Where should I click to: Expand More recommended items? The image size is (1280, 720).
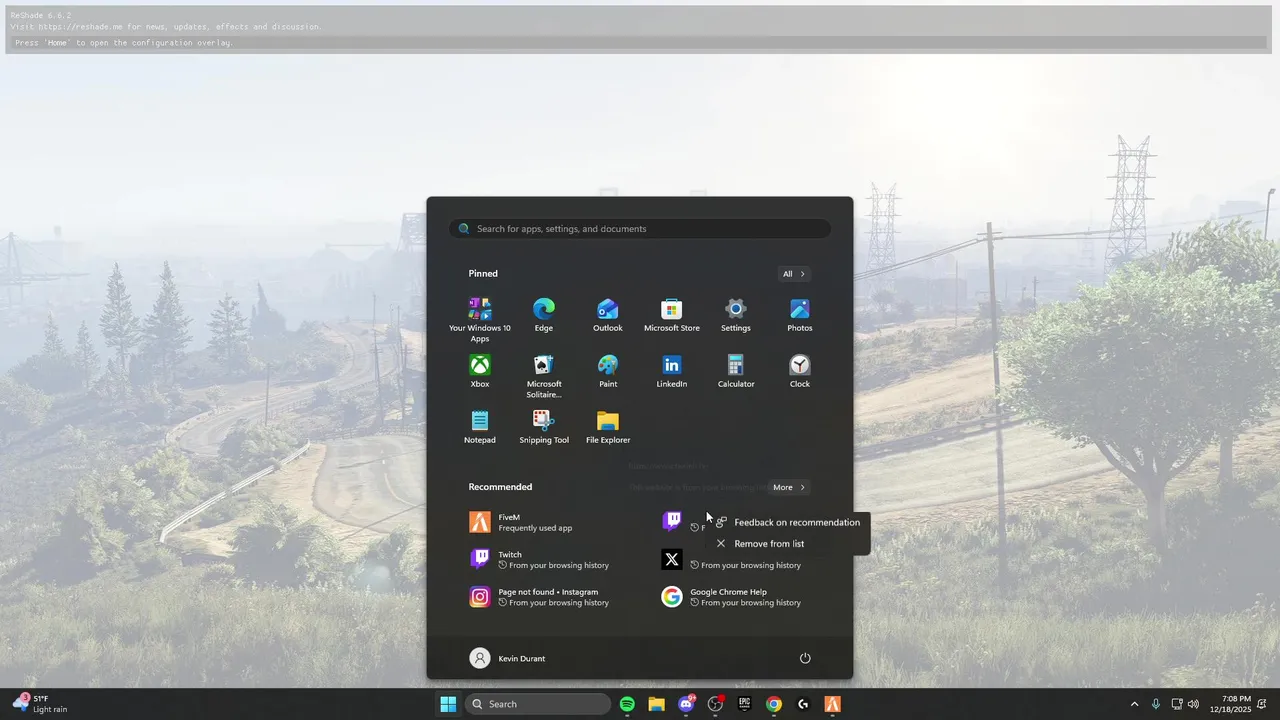point(789,487)
